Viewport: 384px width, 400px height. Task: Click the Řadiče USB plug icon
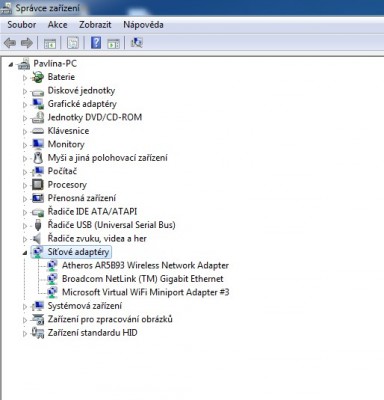point(38,225)
